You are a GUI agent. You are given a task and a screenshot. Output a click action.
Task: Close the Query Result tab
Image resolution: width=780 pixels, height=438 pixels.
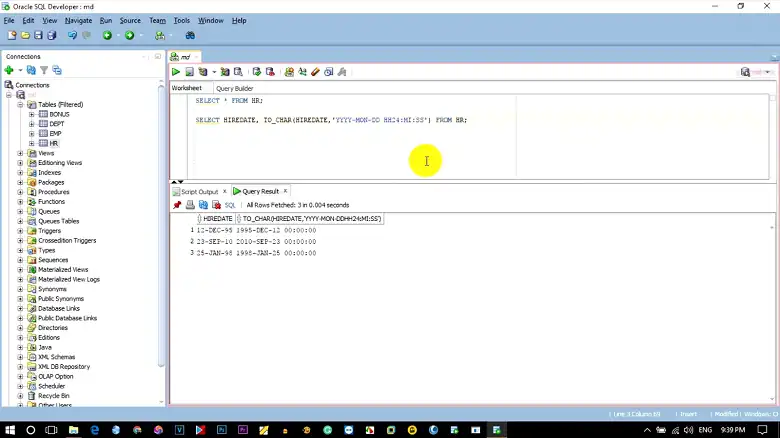pos(285,191)
